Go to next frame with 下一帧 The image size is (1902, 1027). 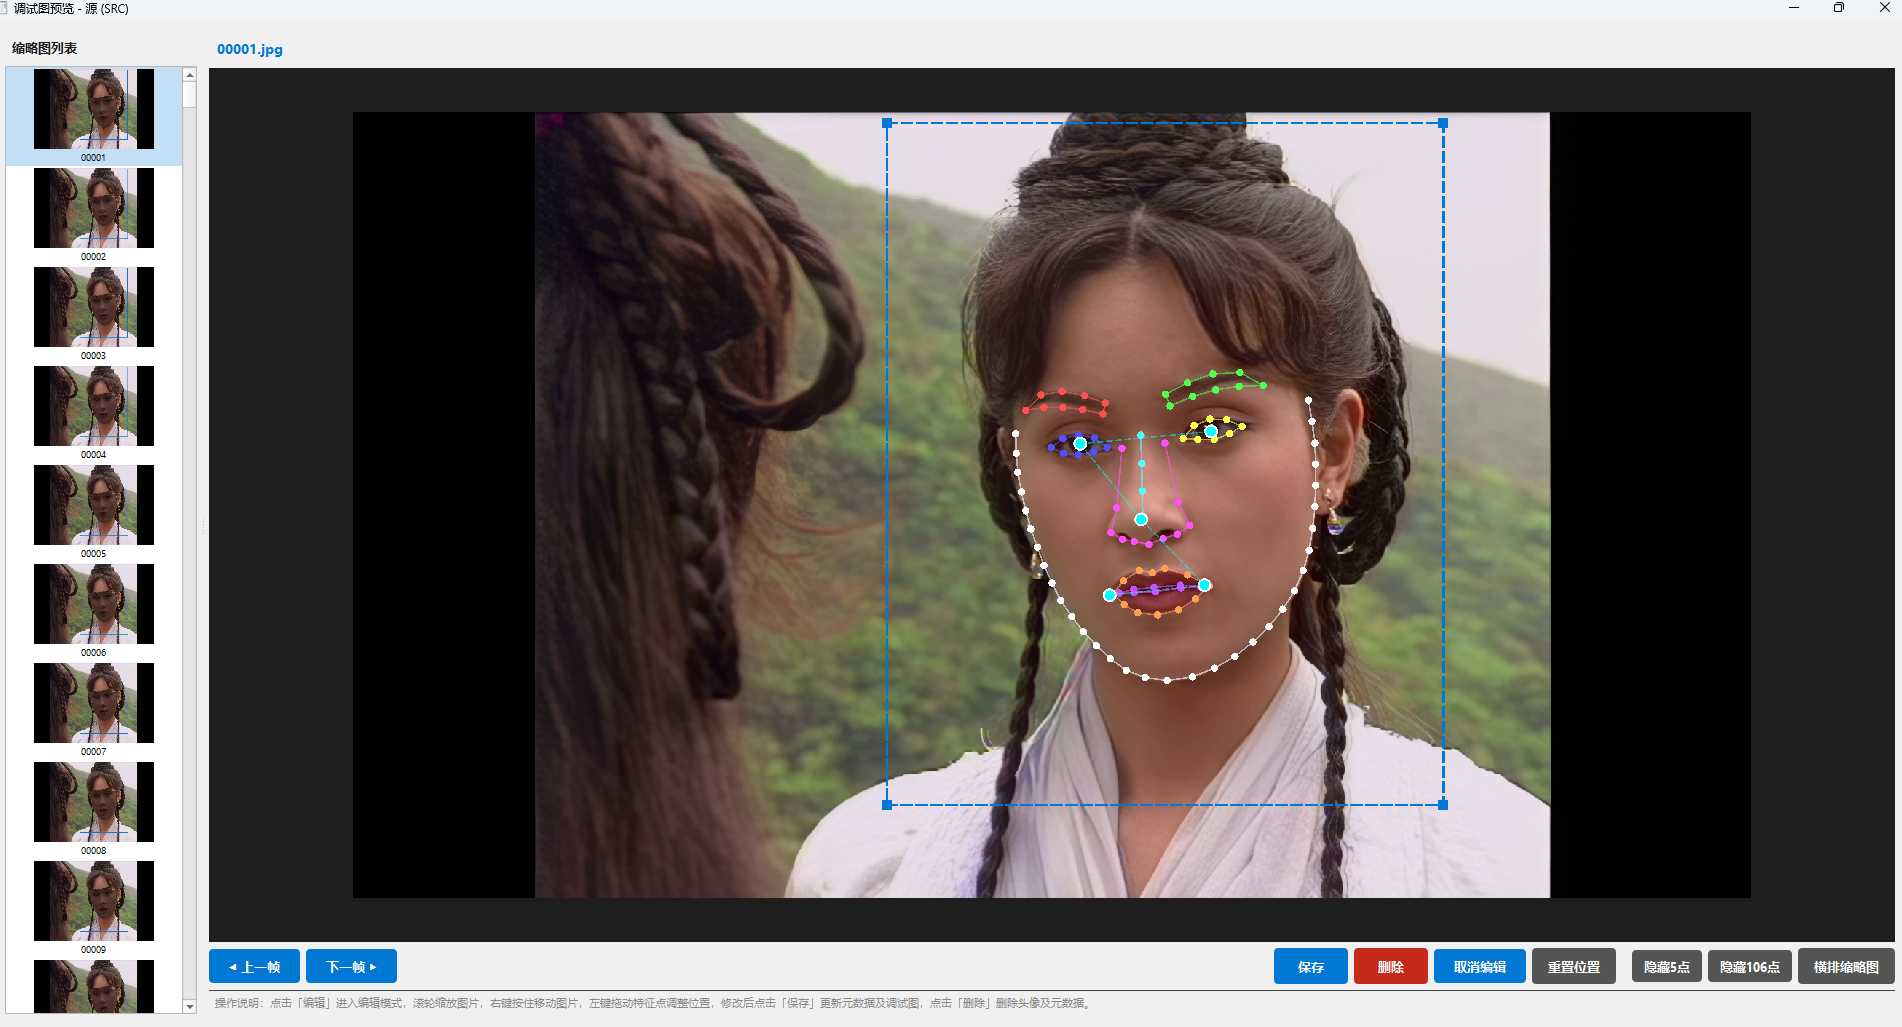(351, 966)
